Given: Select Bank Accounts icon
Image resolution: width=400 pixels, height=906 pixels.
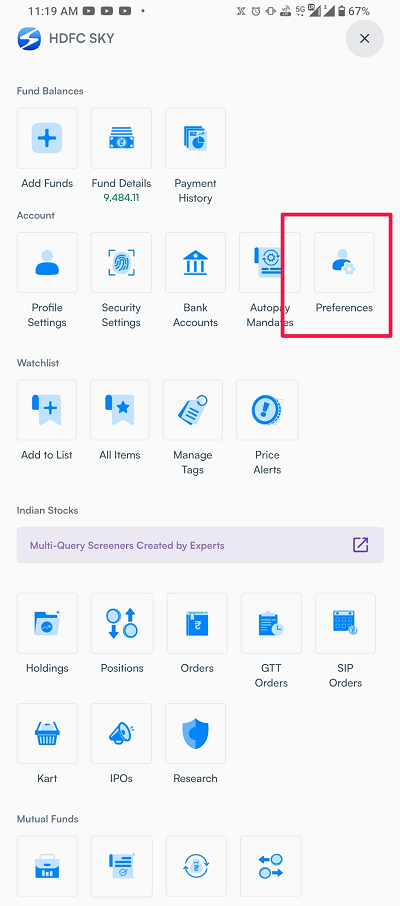Looking at the screenshot, I should point(195,262).
